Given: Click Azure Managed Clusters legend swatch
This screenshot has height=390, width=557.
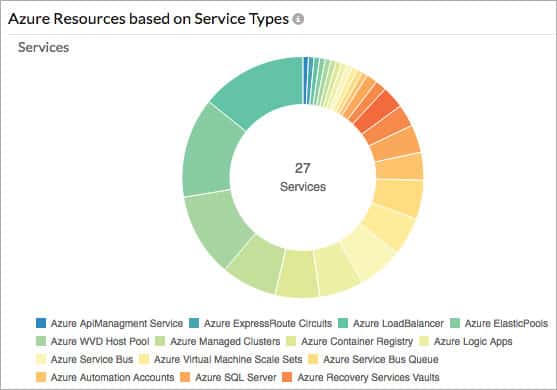Looking at the screenshot, I should 161,341.
